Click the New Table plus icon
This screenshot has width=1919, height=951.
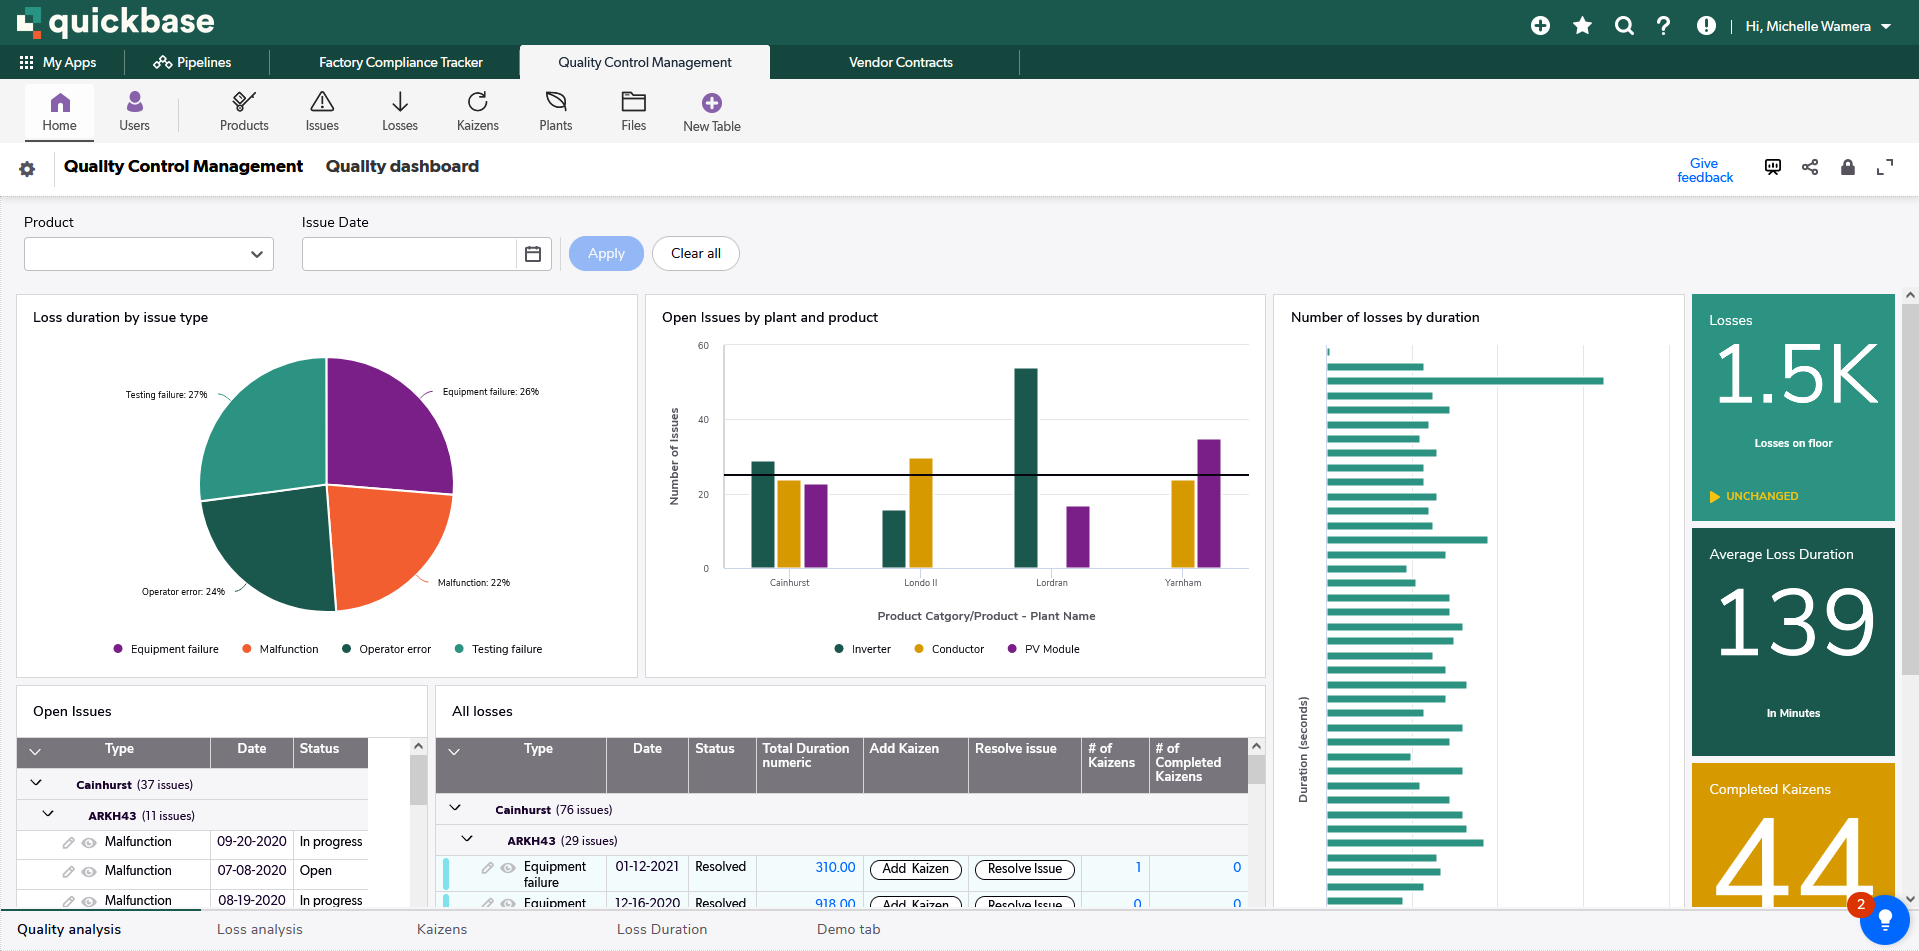[711, 103]
